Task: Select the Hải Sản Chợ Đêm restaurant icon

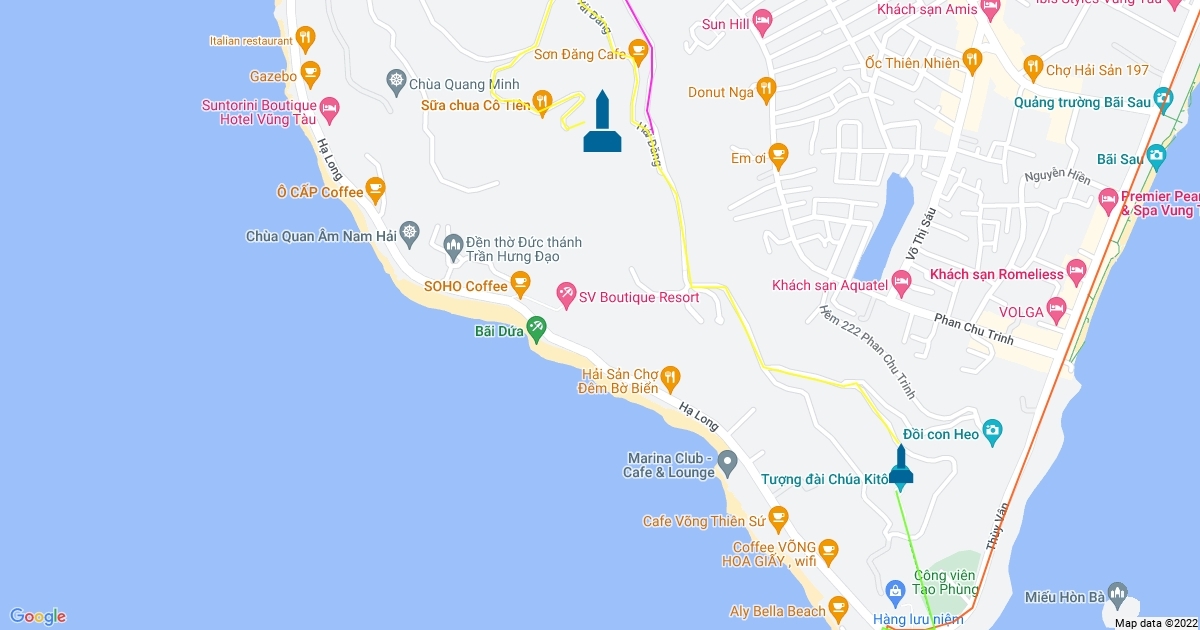Action: pyautogui.click(x=671, y=376)
